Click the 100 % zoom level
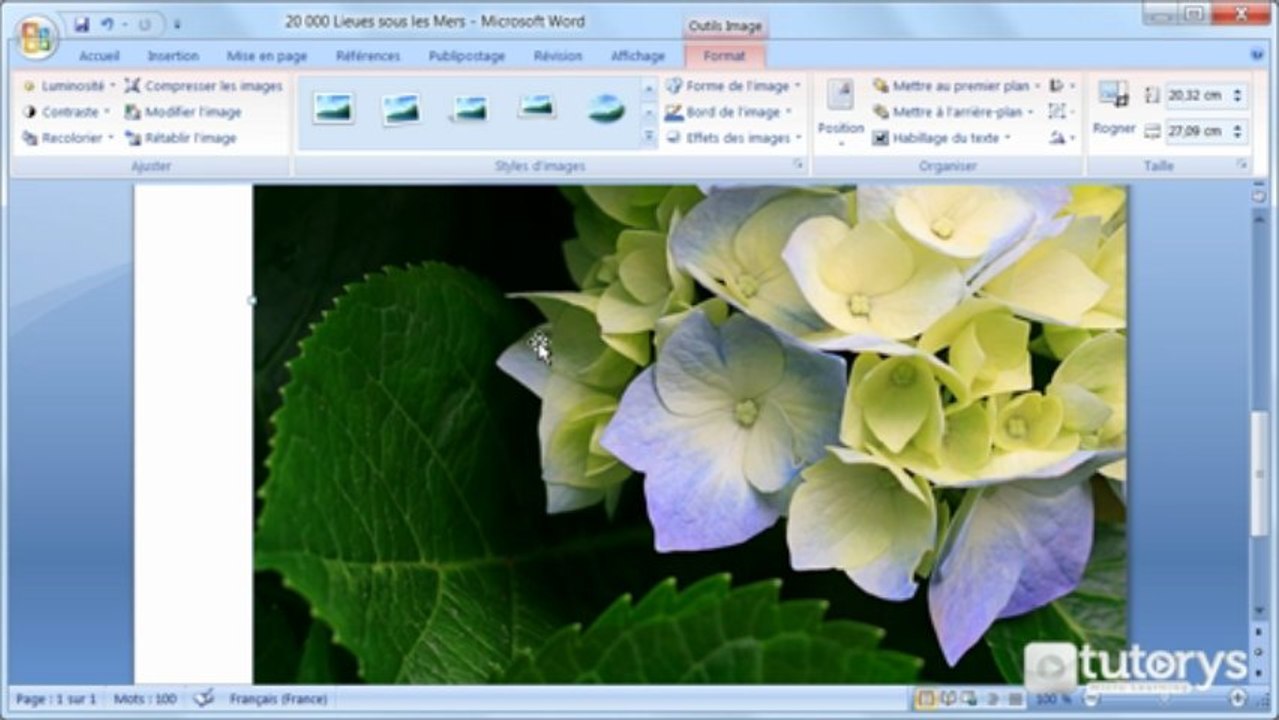Screen dimensions: 1279x720 [x=1052, y=699]
